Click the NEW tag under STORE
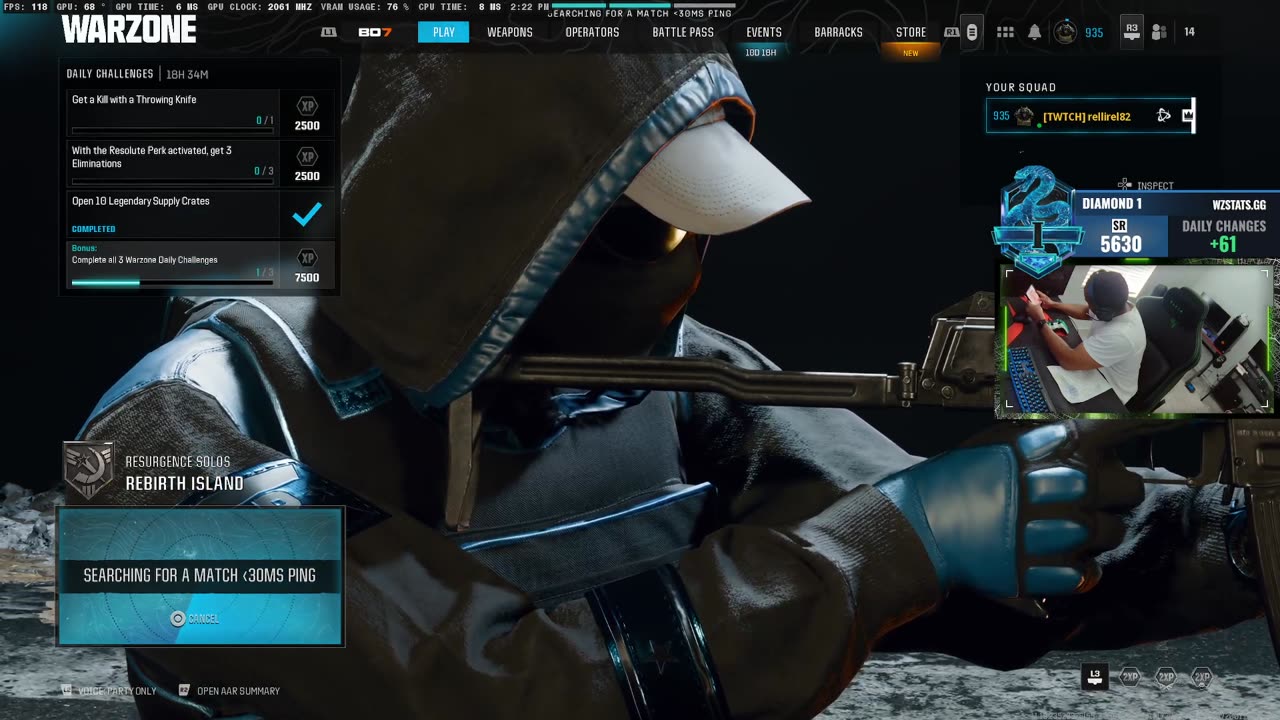Viewport: 1280px width, 720px height. [x=910, y=53]
